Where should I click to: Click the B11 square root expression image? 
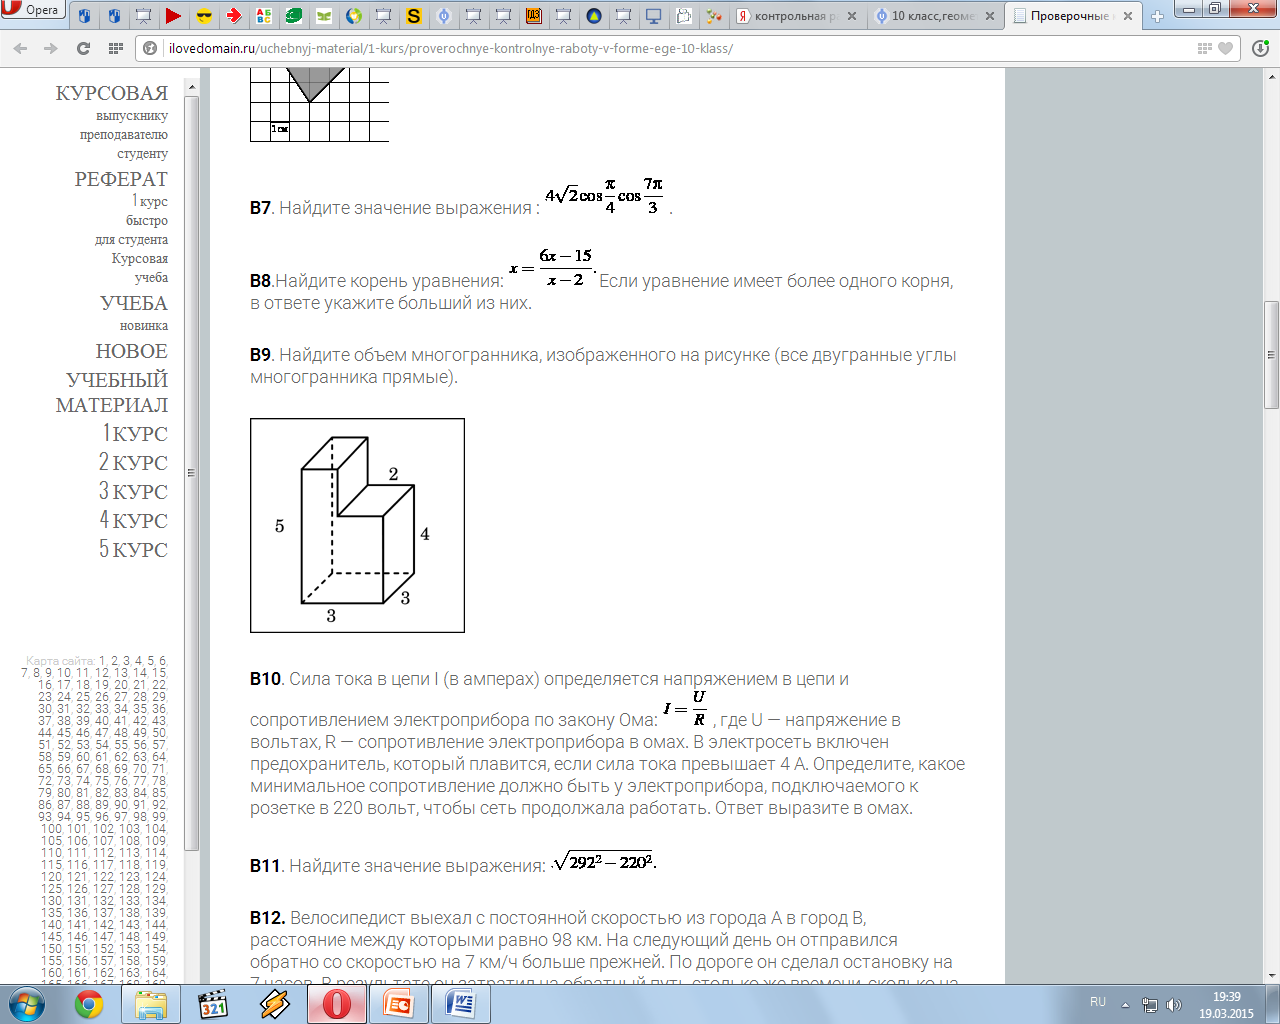[x=603, y=861]
